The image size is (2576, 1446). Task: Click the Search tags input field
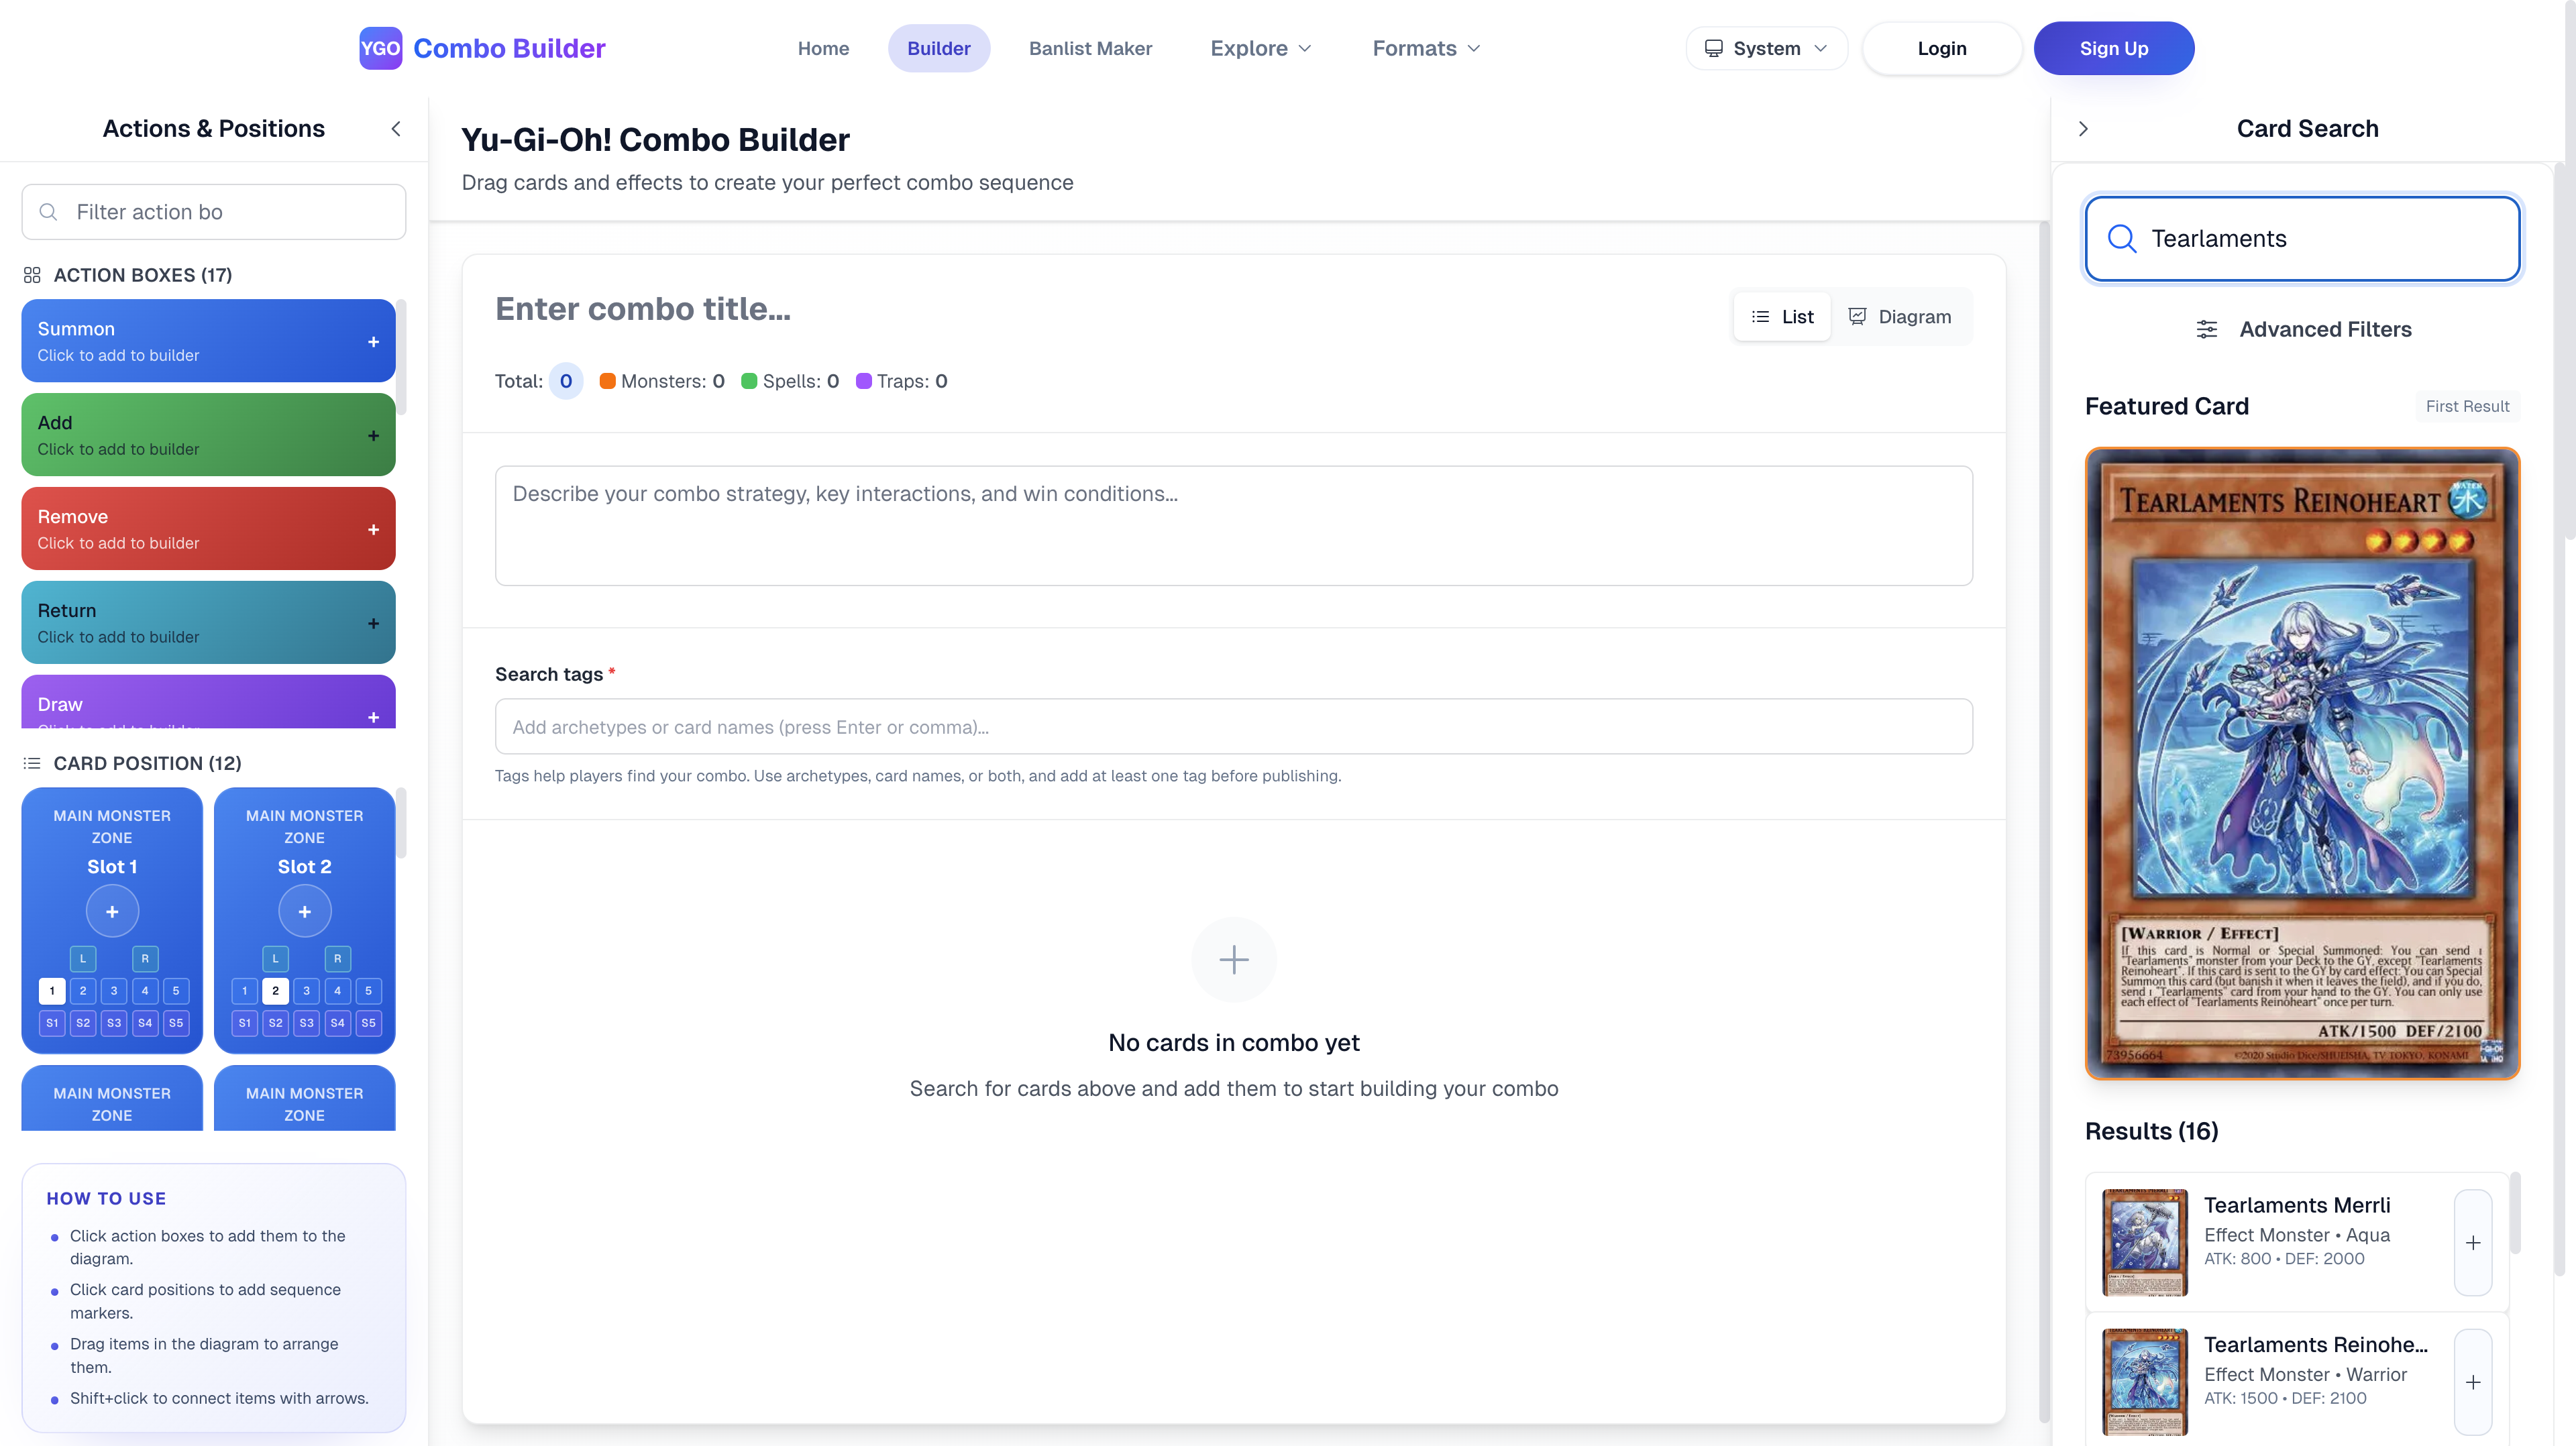tap(1233, 727)
